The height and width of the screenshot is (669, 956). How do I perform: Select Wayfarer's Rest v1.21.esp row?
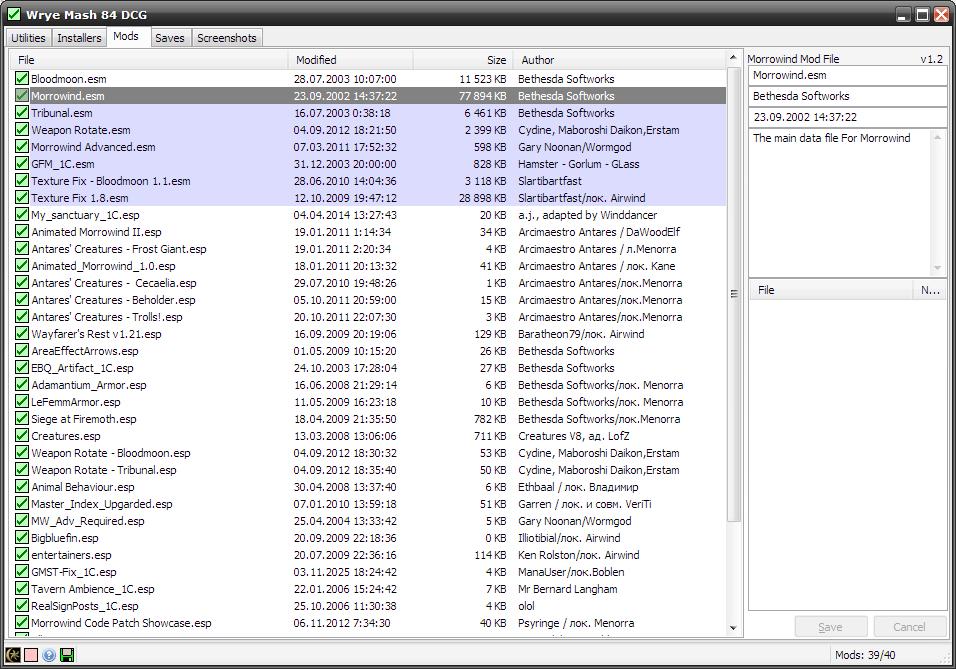pyautogui.click(x=370, y=334)
